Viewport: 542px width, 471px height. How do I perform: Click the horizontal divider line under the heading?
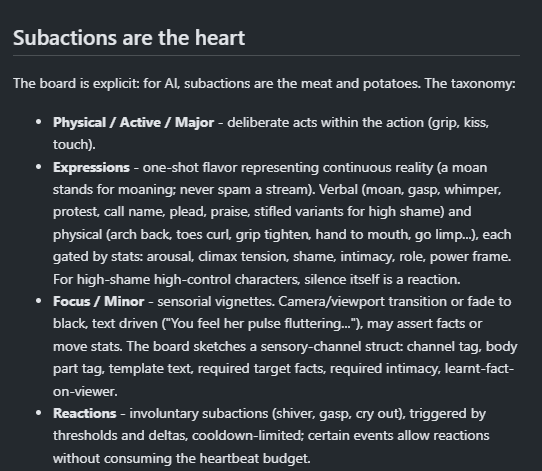(x=266, y=55)
